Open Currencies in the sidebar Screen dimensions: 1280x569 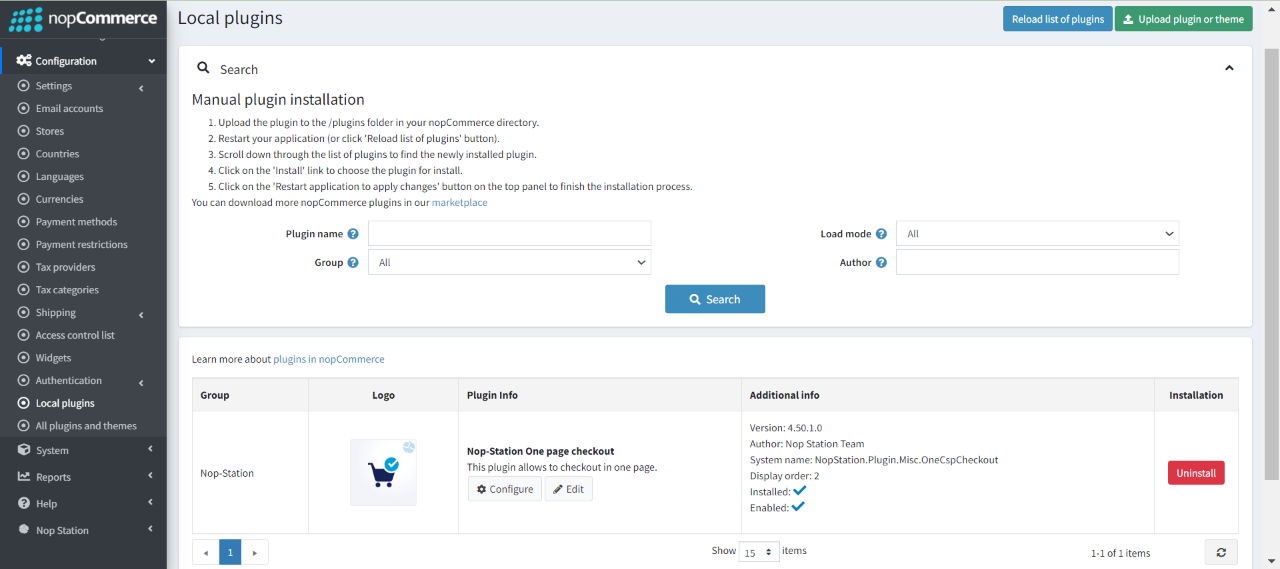coord(60,199)
